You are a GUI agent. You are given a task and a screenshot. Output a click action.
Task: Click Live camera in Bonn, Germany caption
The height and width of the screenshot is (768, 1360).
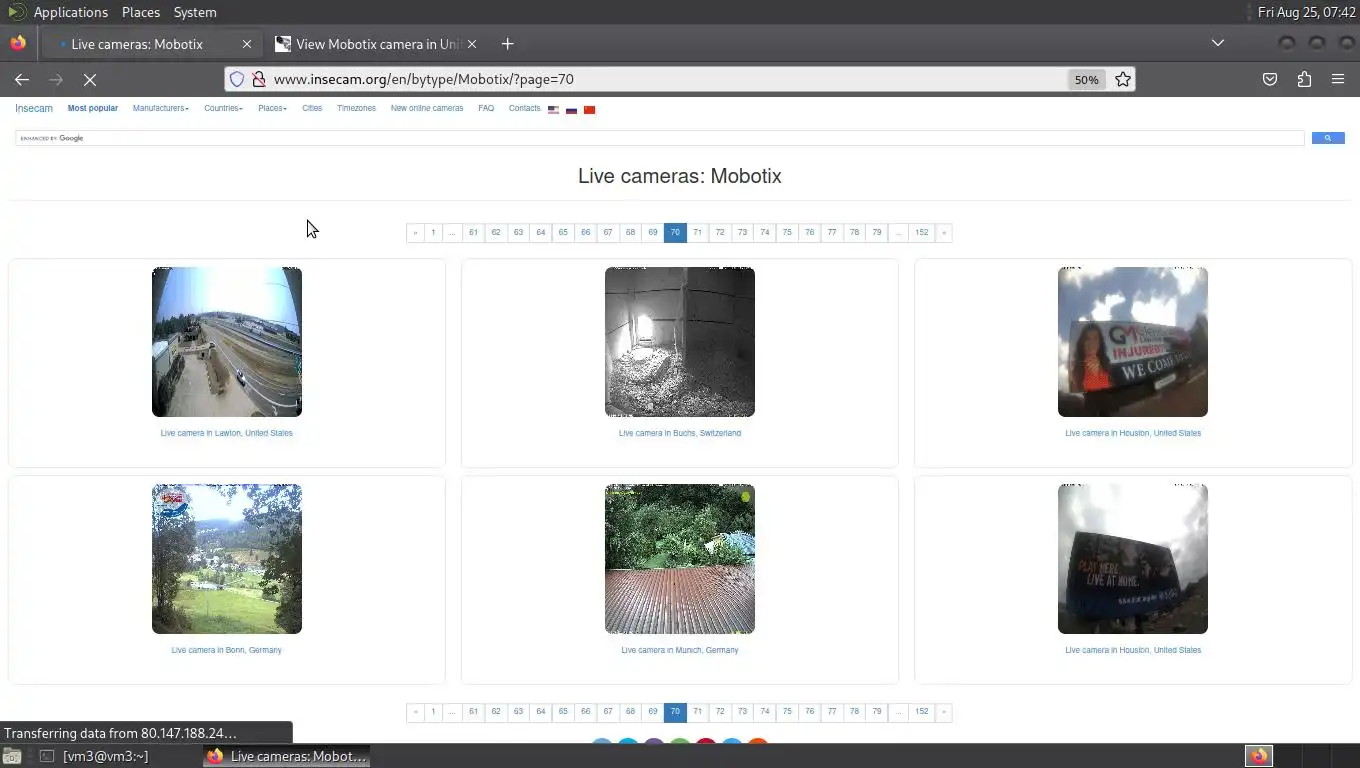(227, 650)
